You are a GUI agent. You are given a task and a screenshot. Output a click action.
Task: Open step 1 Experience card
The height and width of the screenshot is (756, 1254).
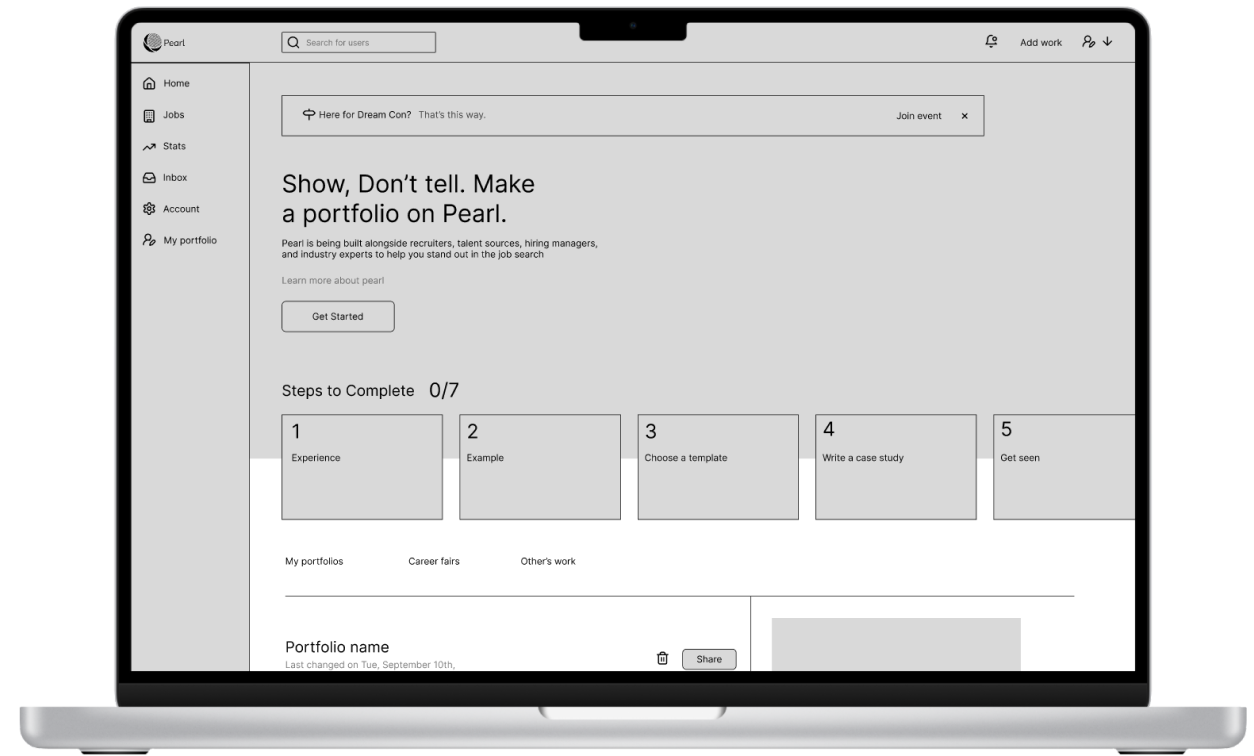point(362,467)
